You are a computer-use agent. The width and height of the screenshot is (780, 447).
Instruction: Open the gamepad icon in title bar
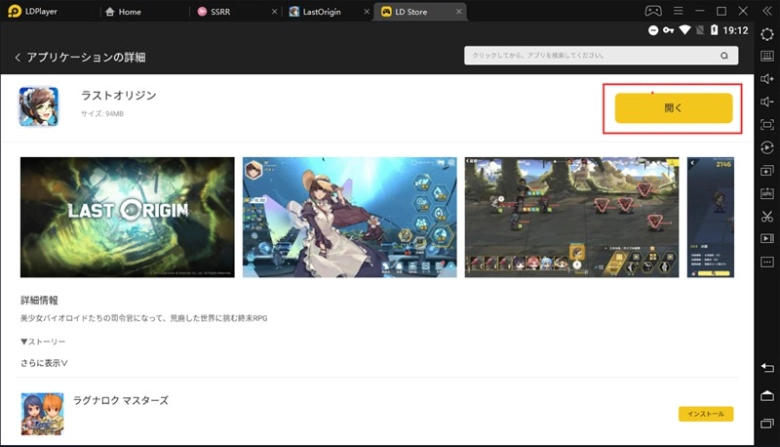coord(652,11)
